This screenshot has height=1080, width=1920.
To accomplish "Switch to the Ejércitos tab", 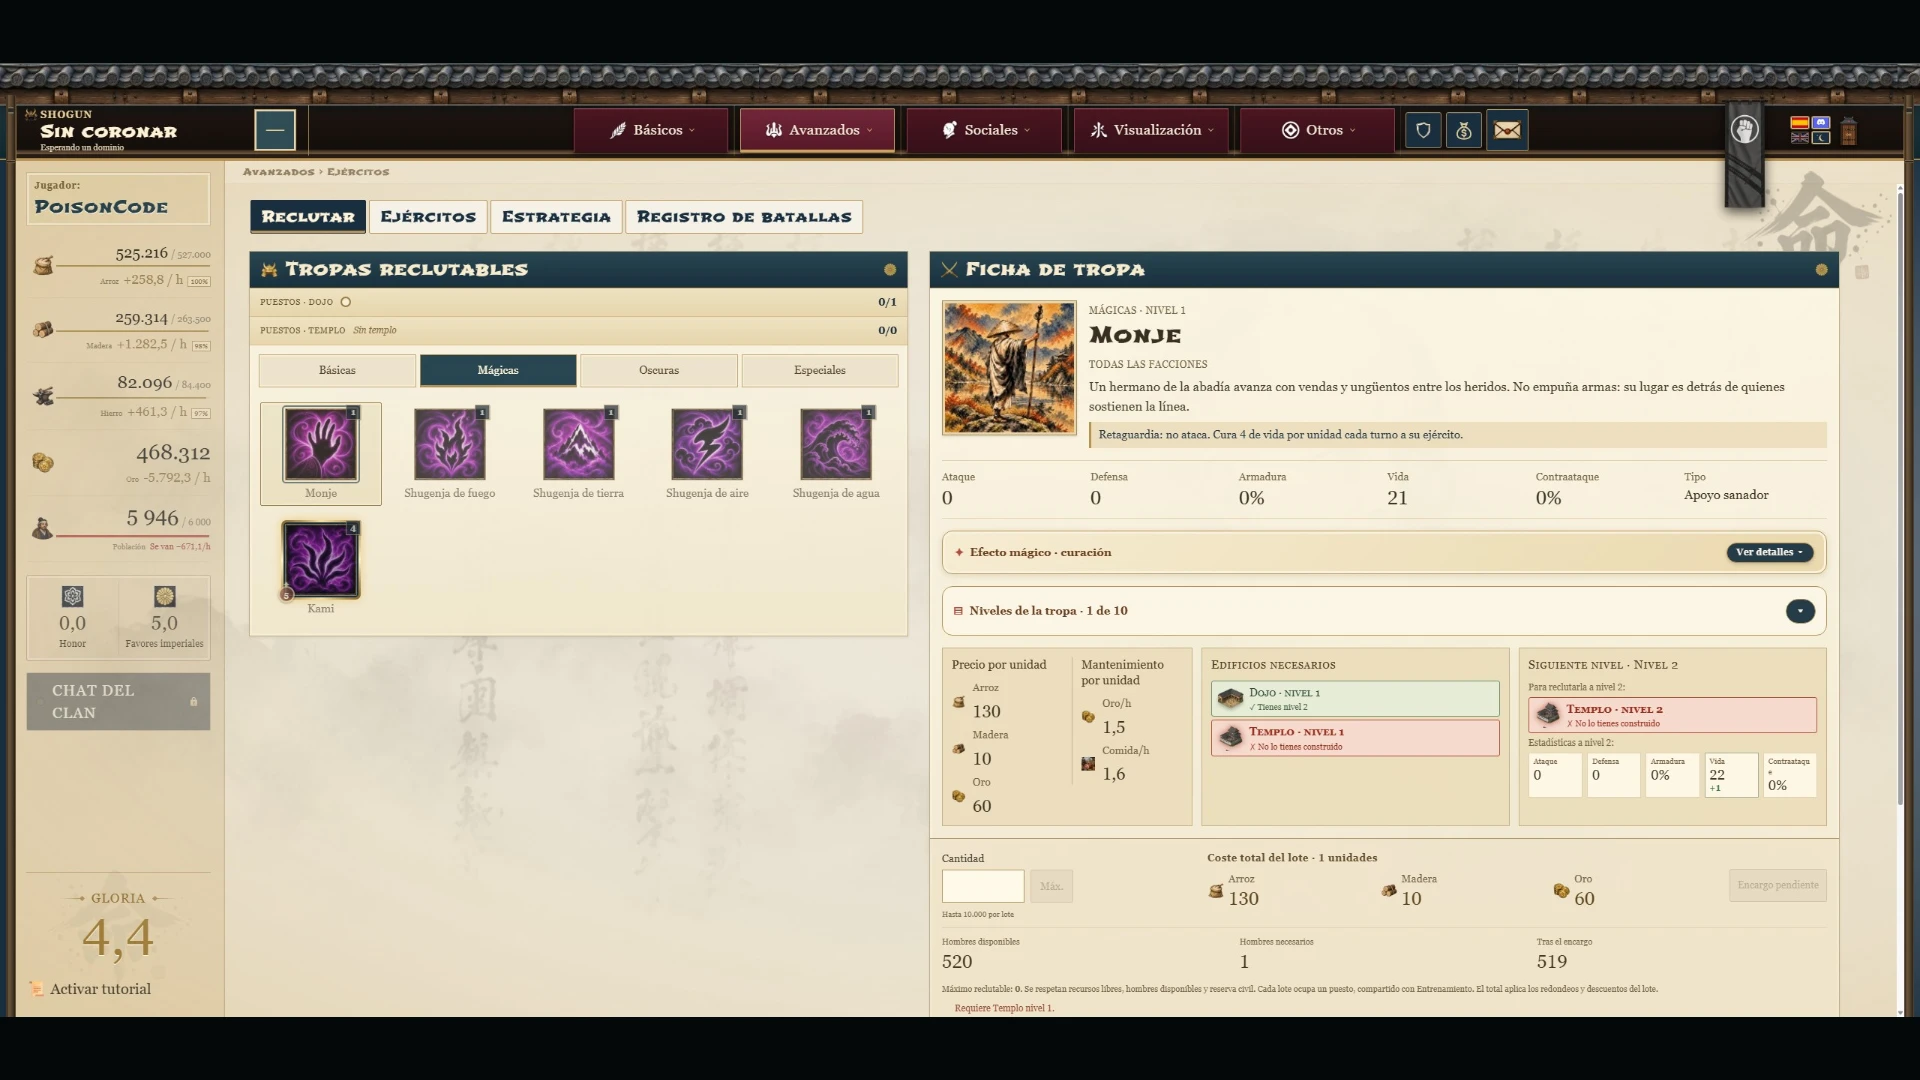I will pyautogui.click(x=428, y=217).
